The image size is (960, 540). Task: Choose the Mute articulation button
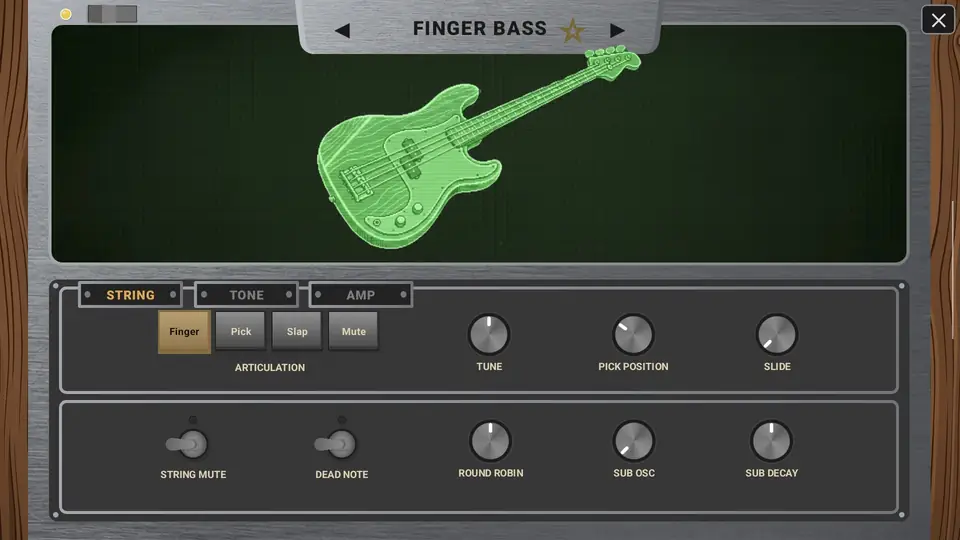click(x=353, y=331)
